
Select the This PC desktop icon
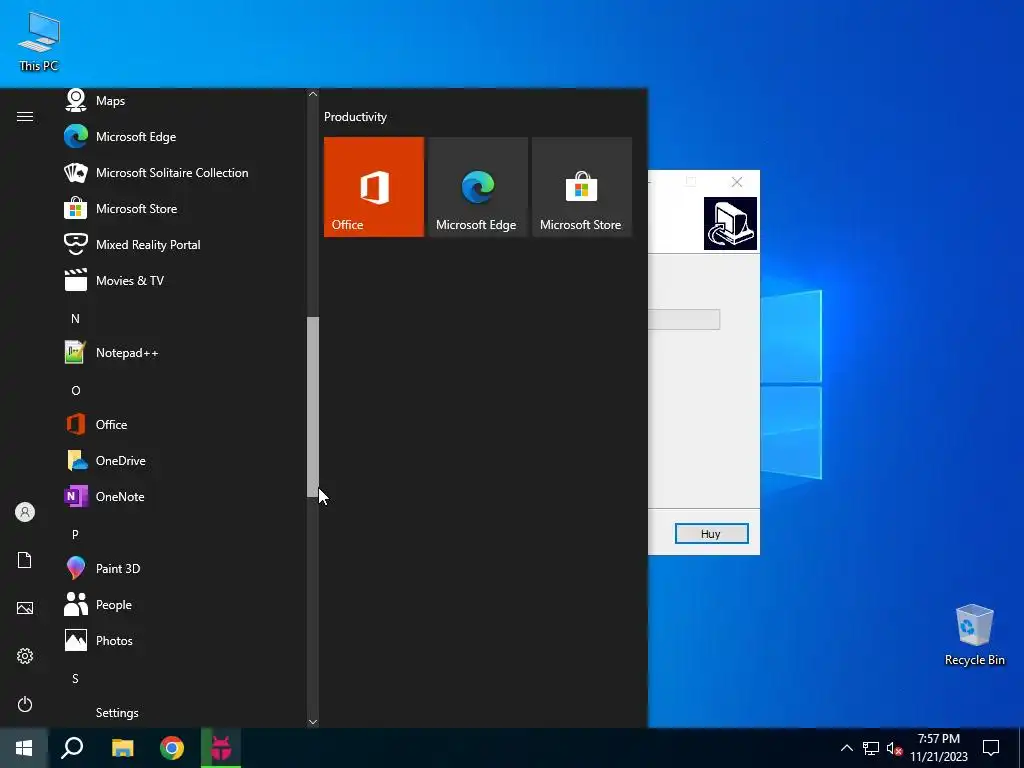[39, 41]
